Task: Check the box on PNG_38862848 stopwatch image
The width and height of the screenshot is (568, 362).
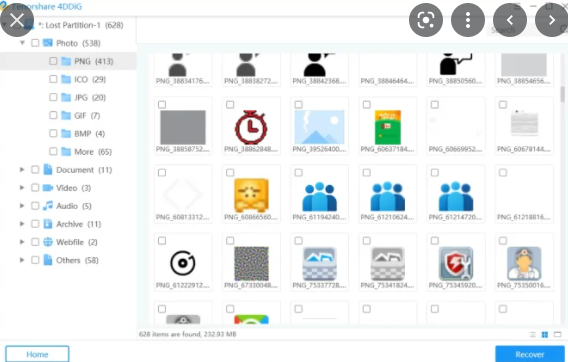Action: (x=230, y=105)
